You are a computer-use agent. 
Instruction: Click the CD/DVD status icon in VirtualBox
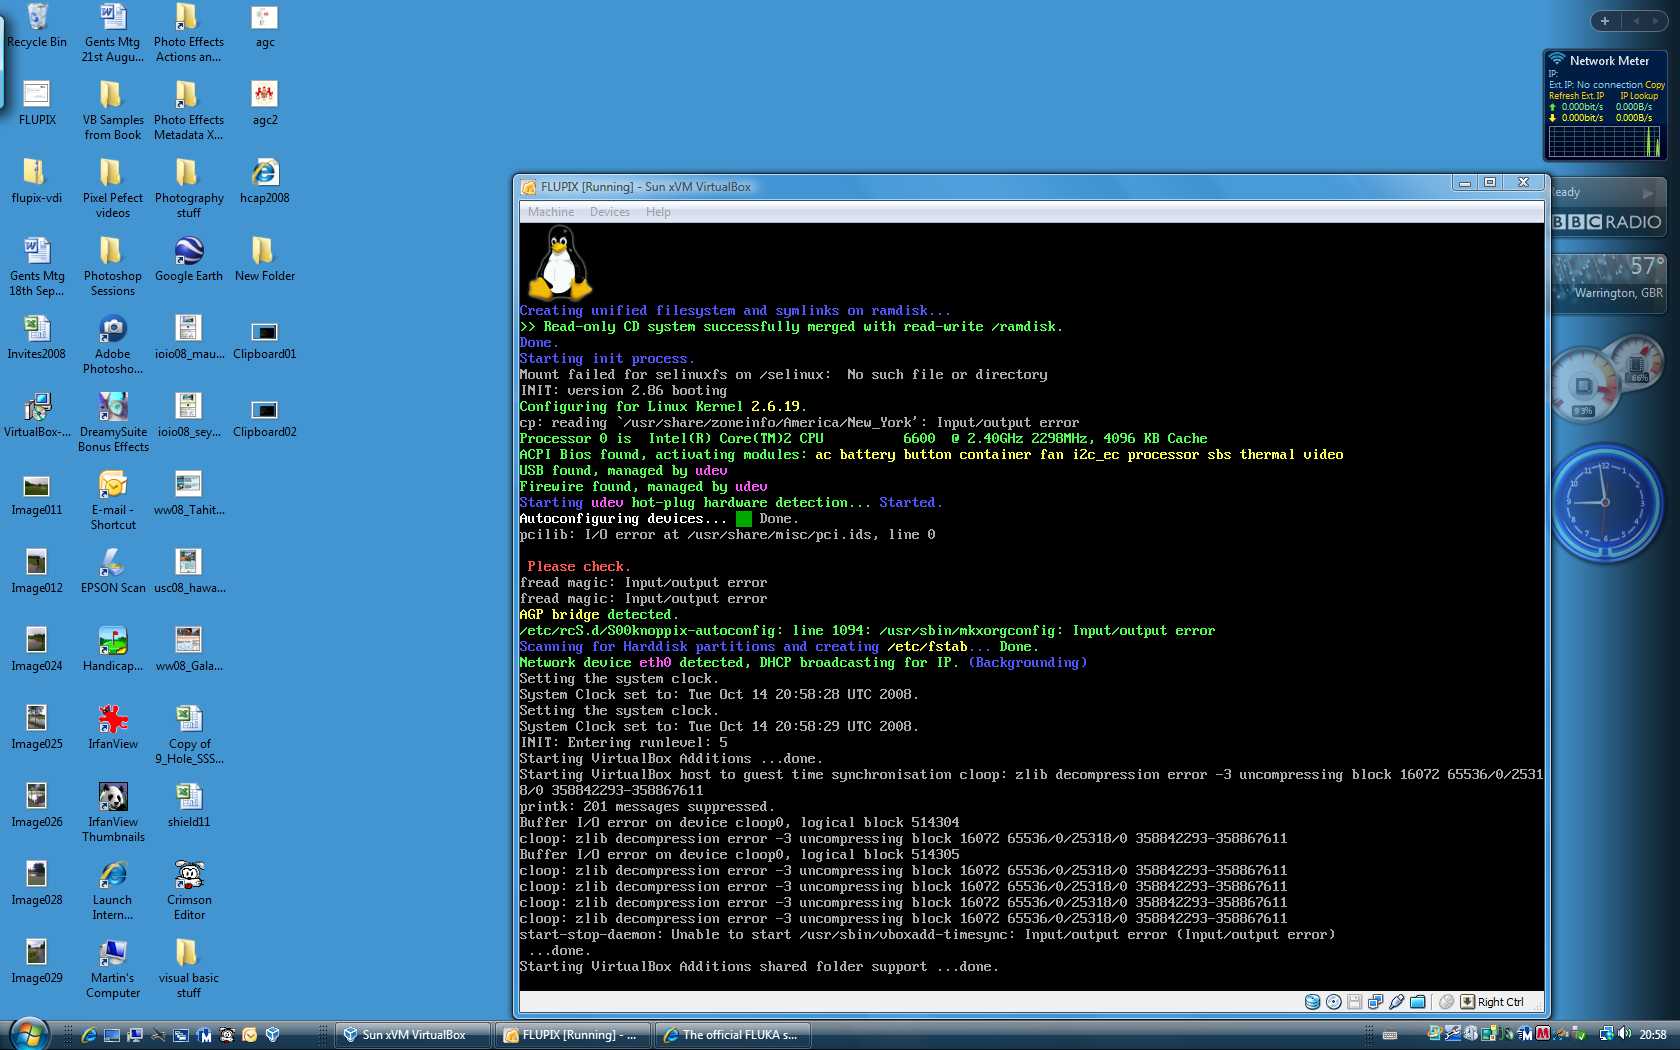[1333, 1002]
